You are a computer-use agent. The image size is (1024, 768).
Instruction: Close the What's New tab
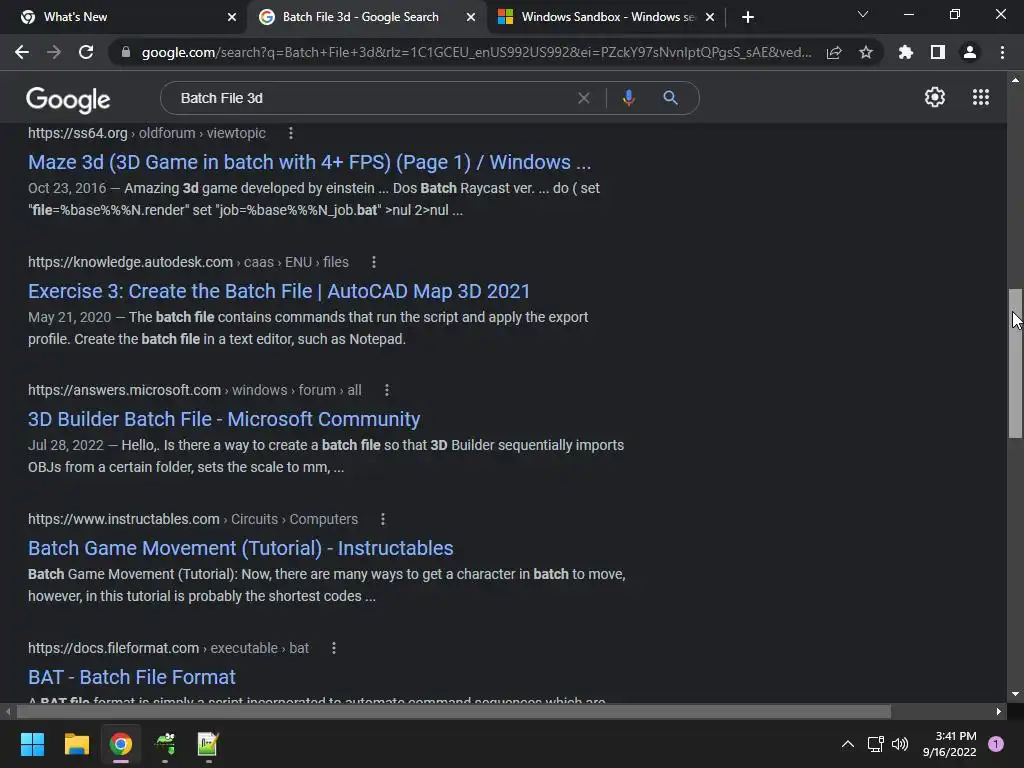tap(232, 17)
